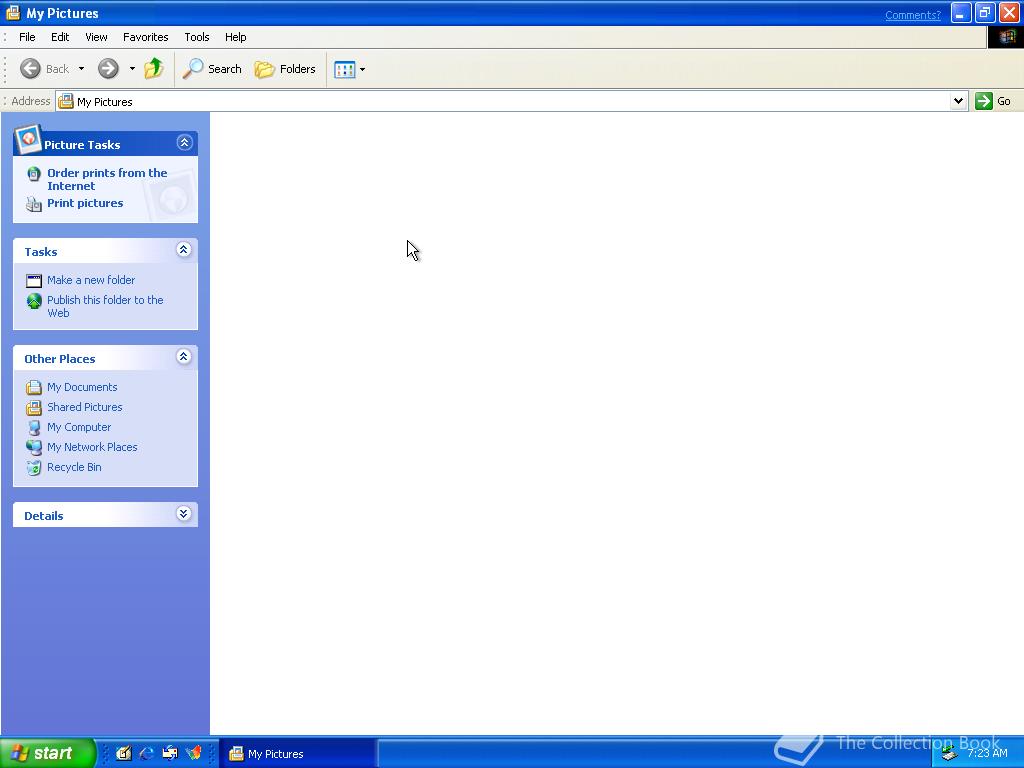Open the Forward history dropdown arrow
Viewport: 1024px width, 768px height.
coord(132,69)
